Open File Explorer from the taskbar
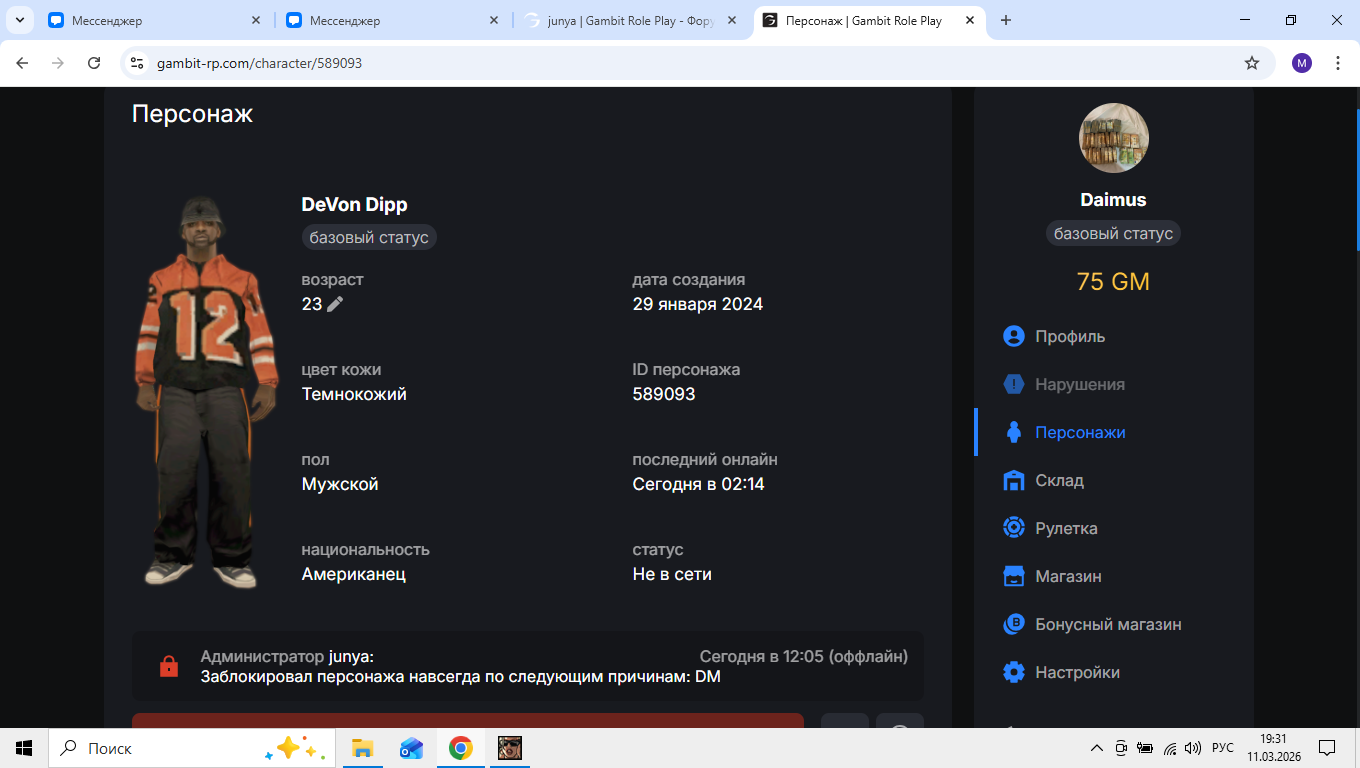The width and height of the screenshot is (1360, 768). click(362, 748)
